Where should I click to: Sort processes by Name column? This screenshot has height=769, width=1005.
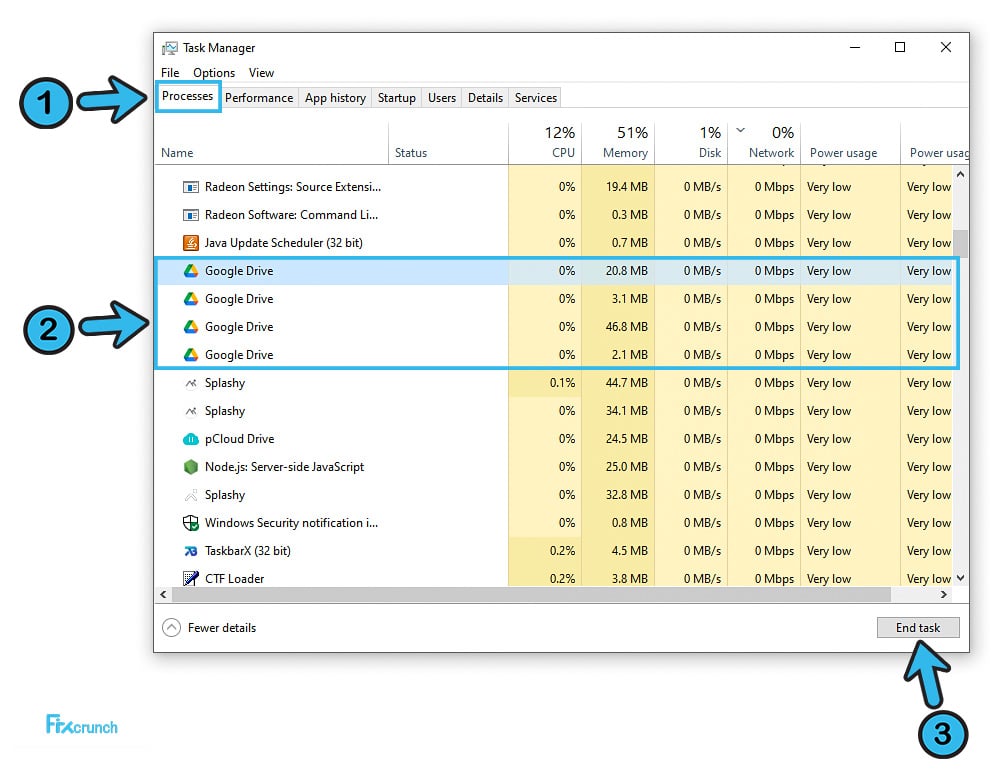272,144
